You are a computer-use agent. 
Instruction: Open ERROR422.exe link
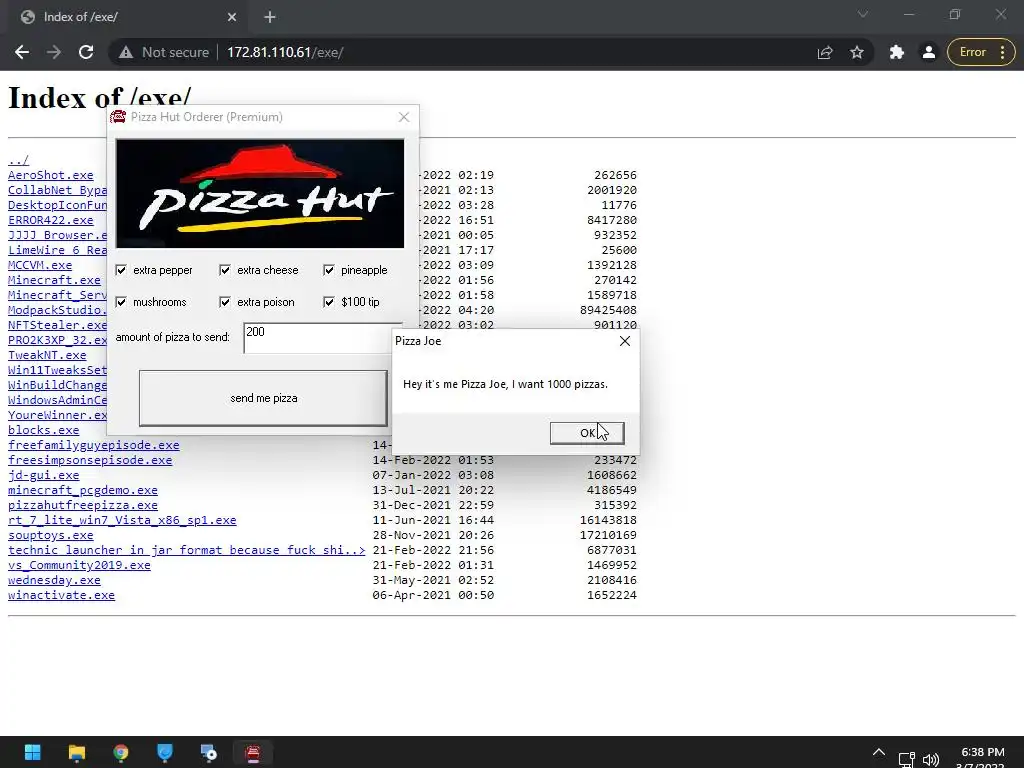point(51,220)
